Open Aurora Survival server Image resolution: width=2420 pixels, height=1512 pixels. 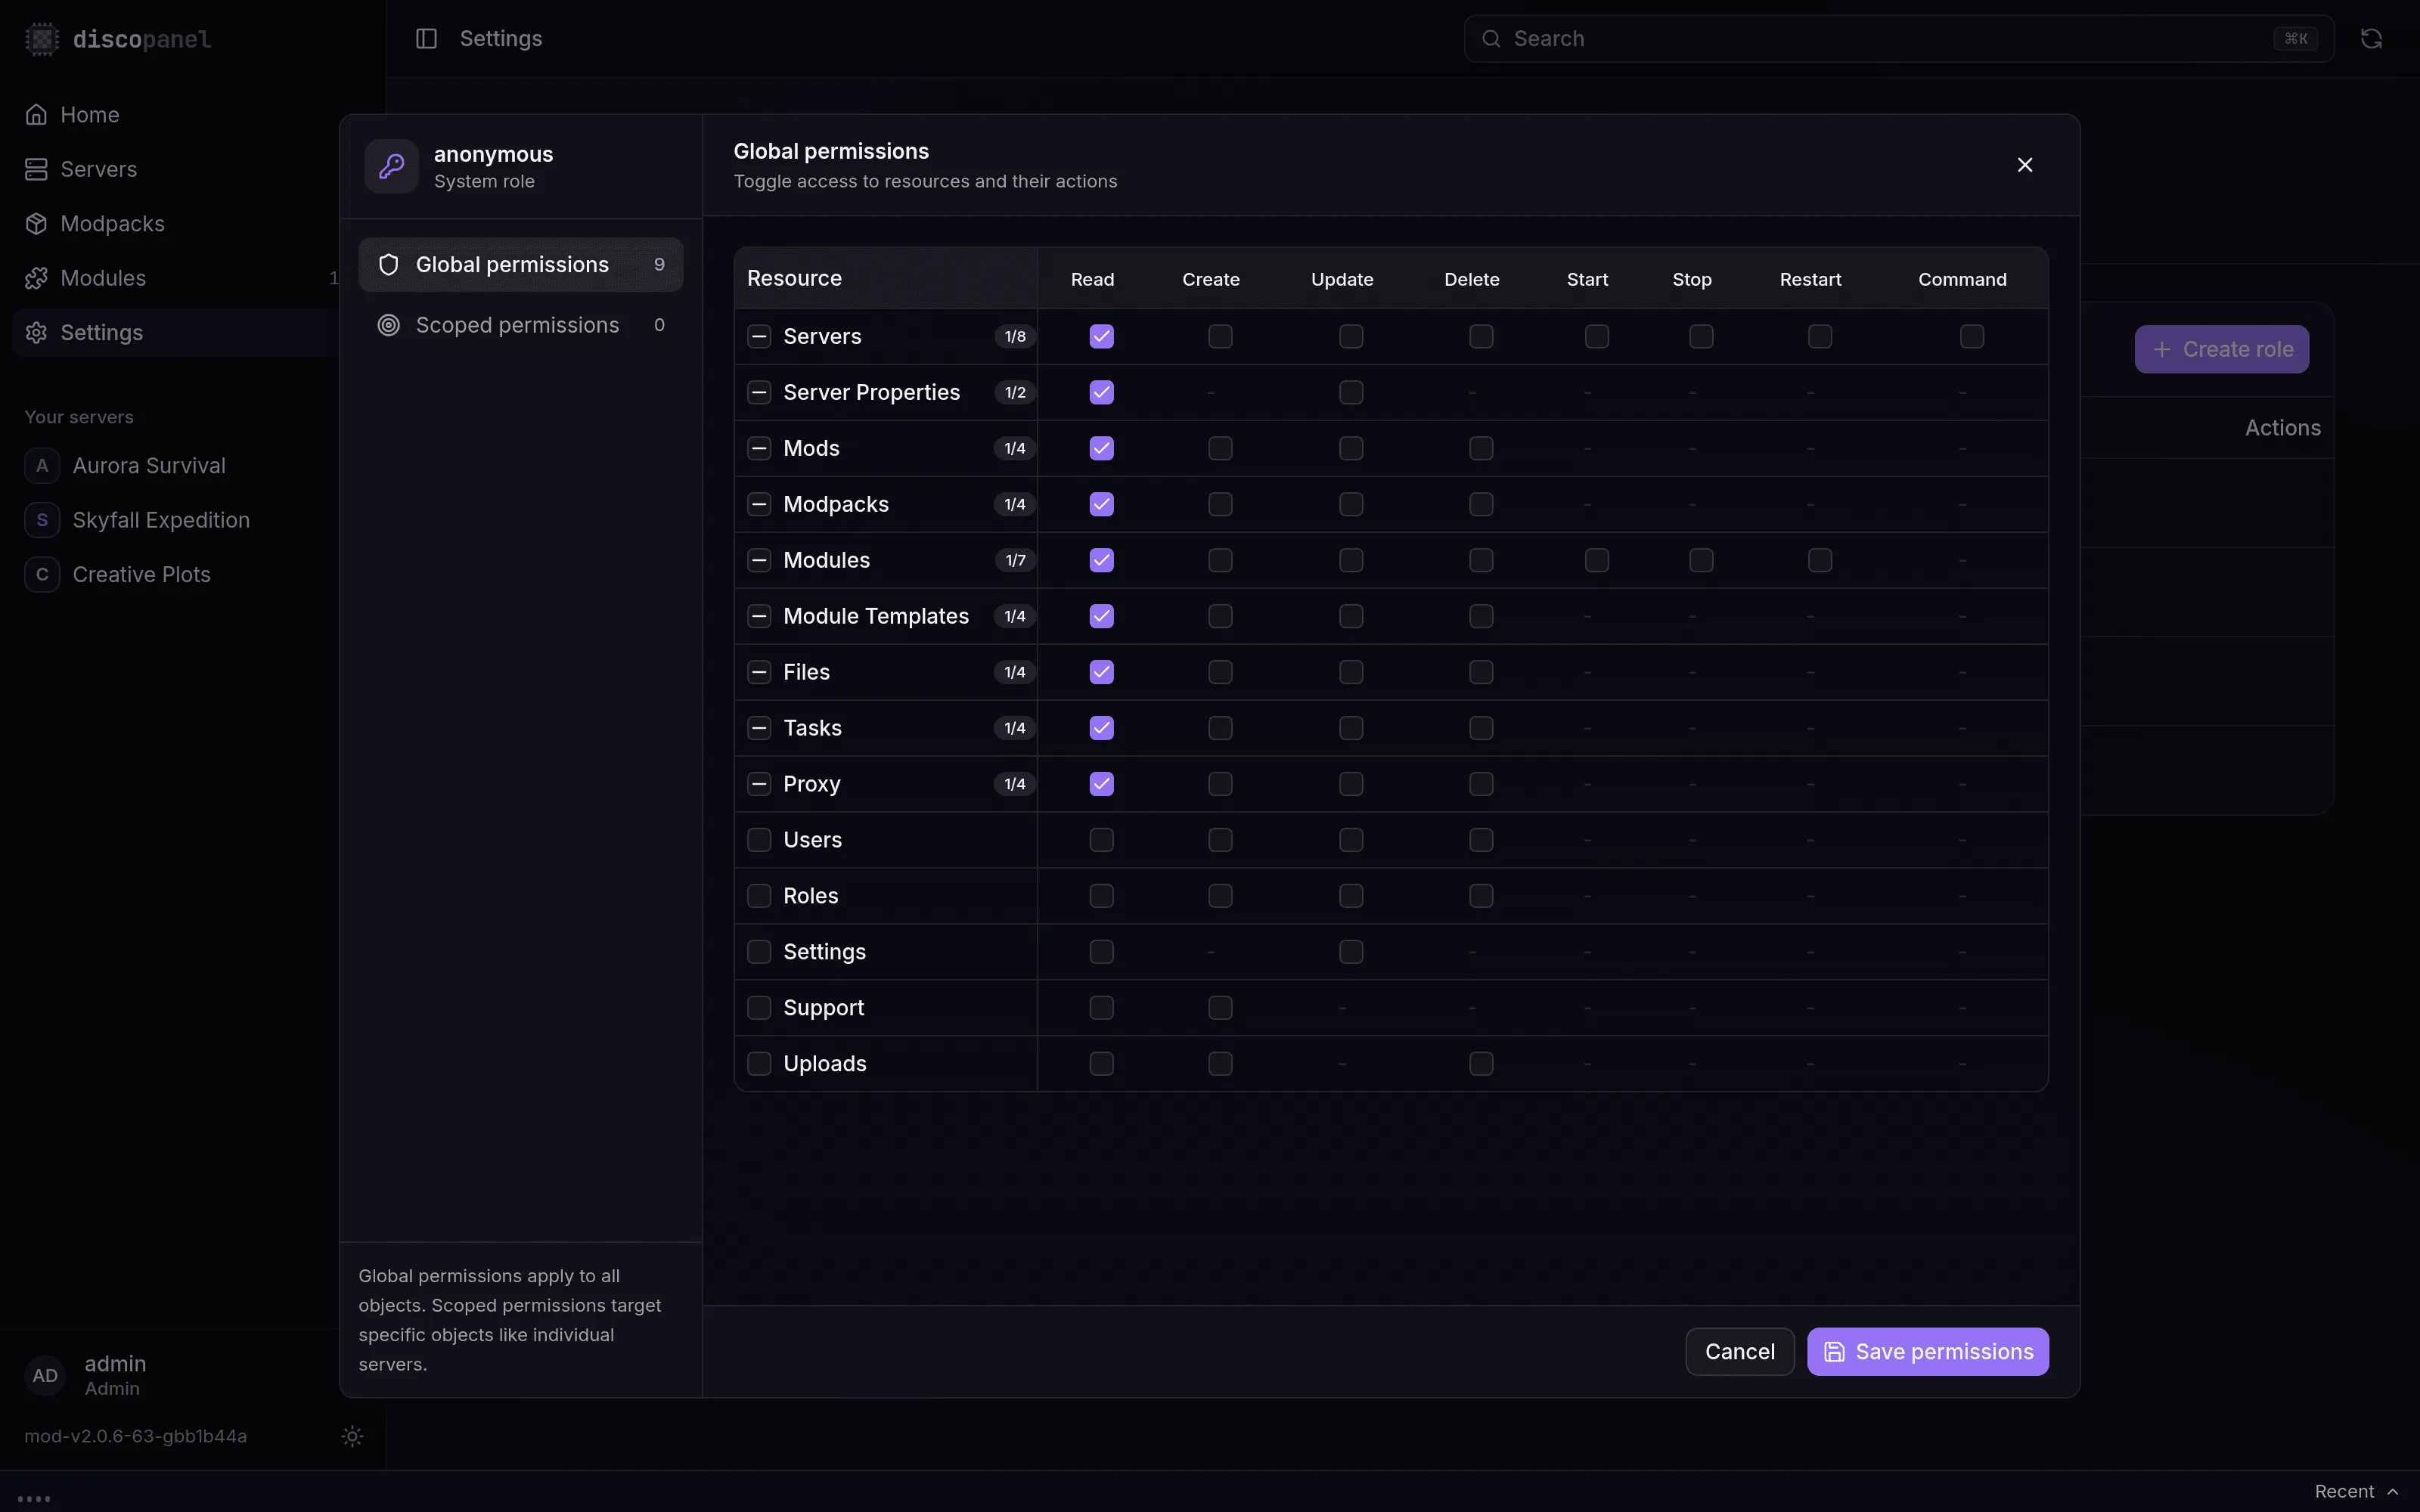click(x=149, y=466)
